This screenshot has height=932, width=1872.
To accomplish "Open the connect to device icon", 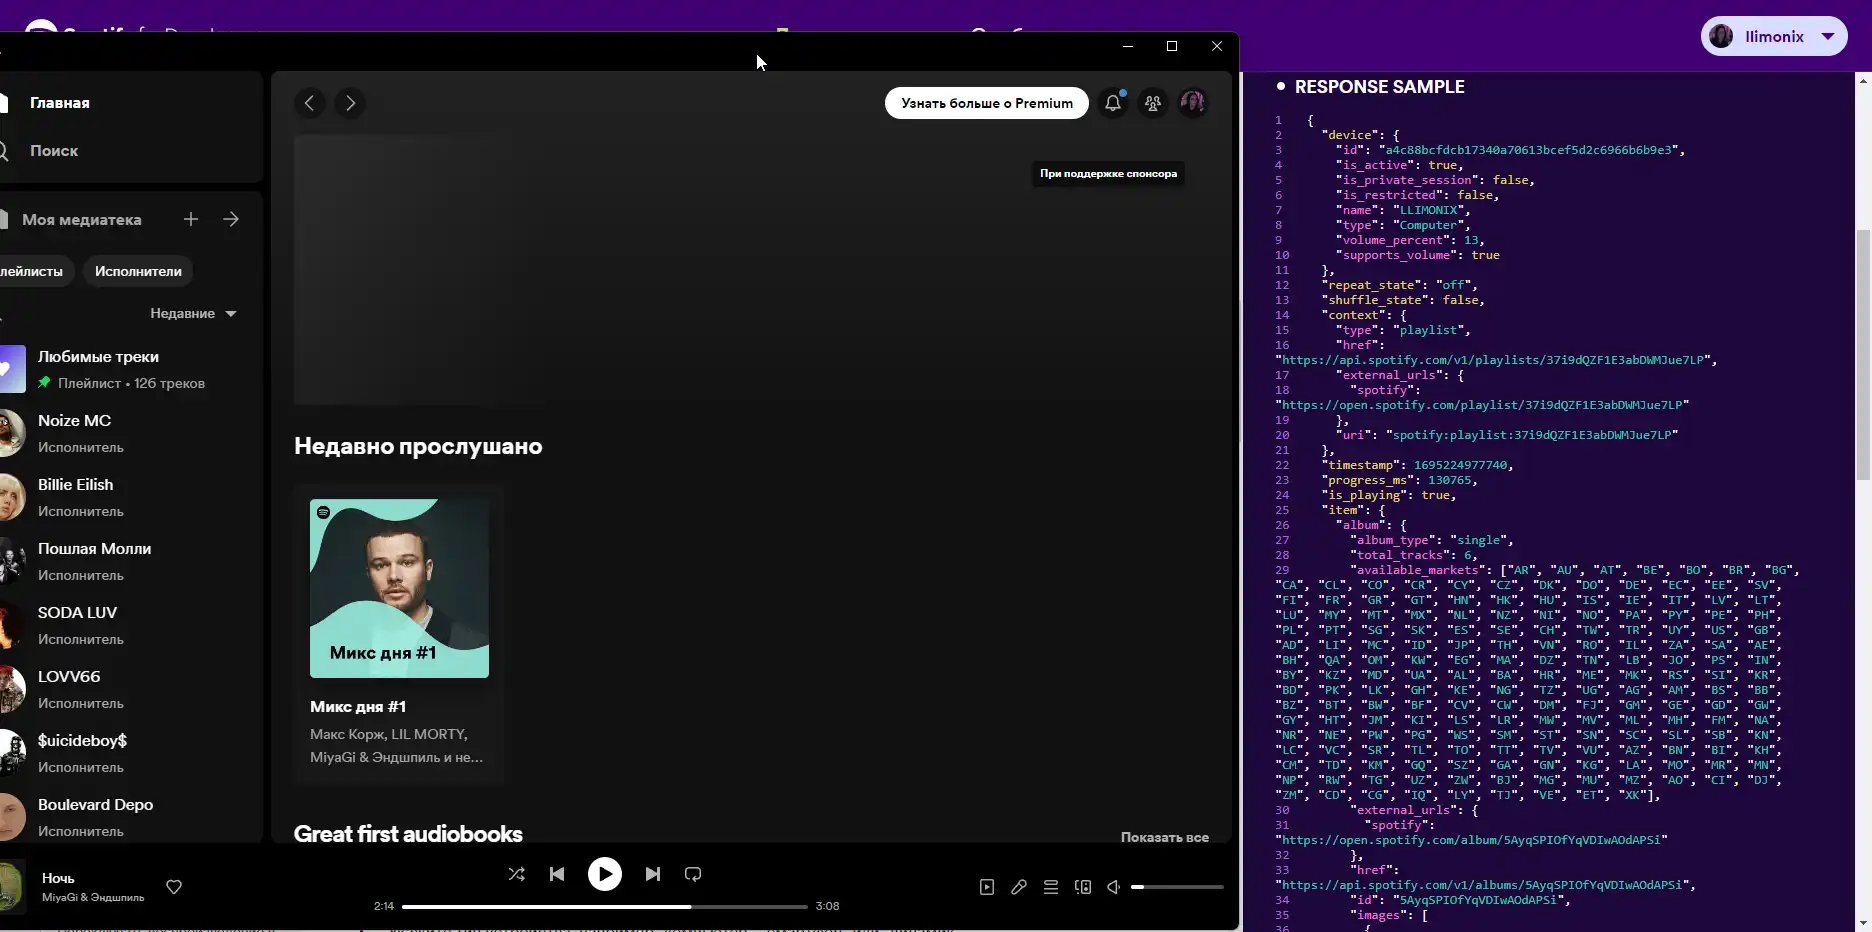I will click(1083, 887).
